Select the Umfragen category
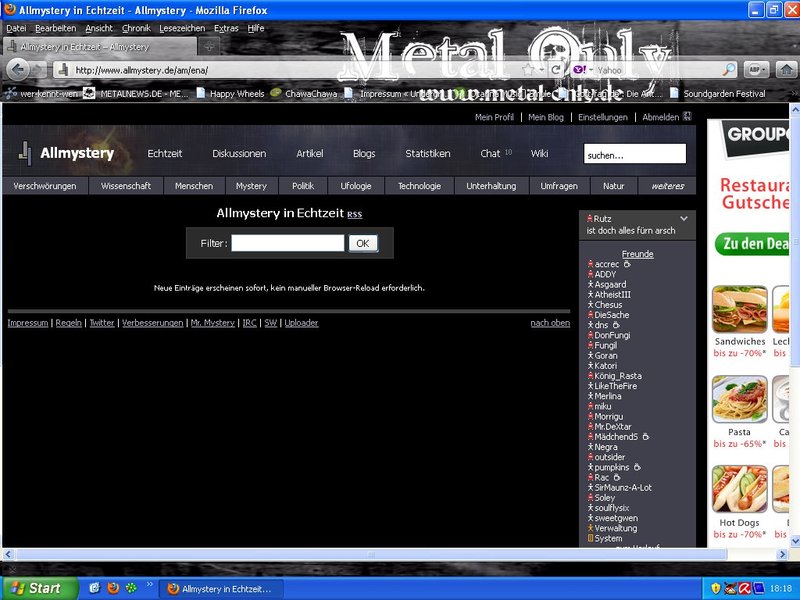The image size is (800, 600). coord(559,186)
